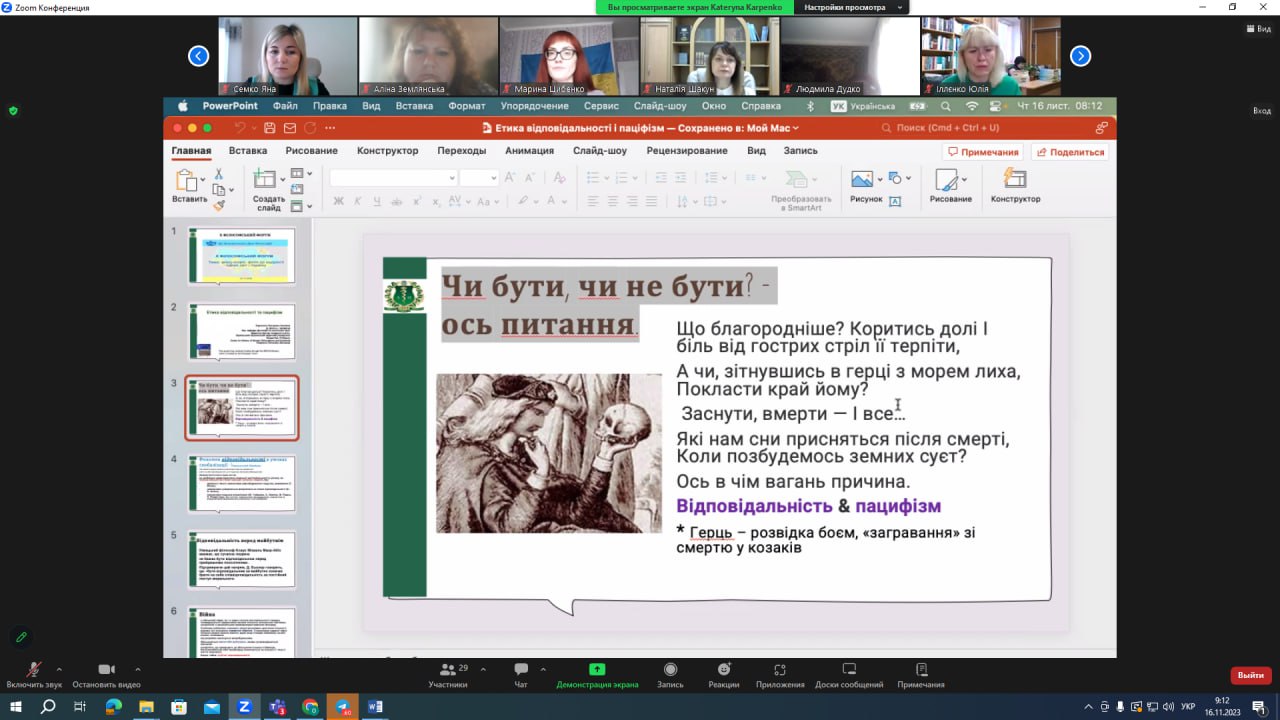
Task: Click the red Выйти leave button
Action: 1250,675
